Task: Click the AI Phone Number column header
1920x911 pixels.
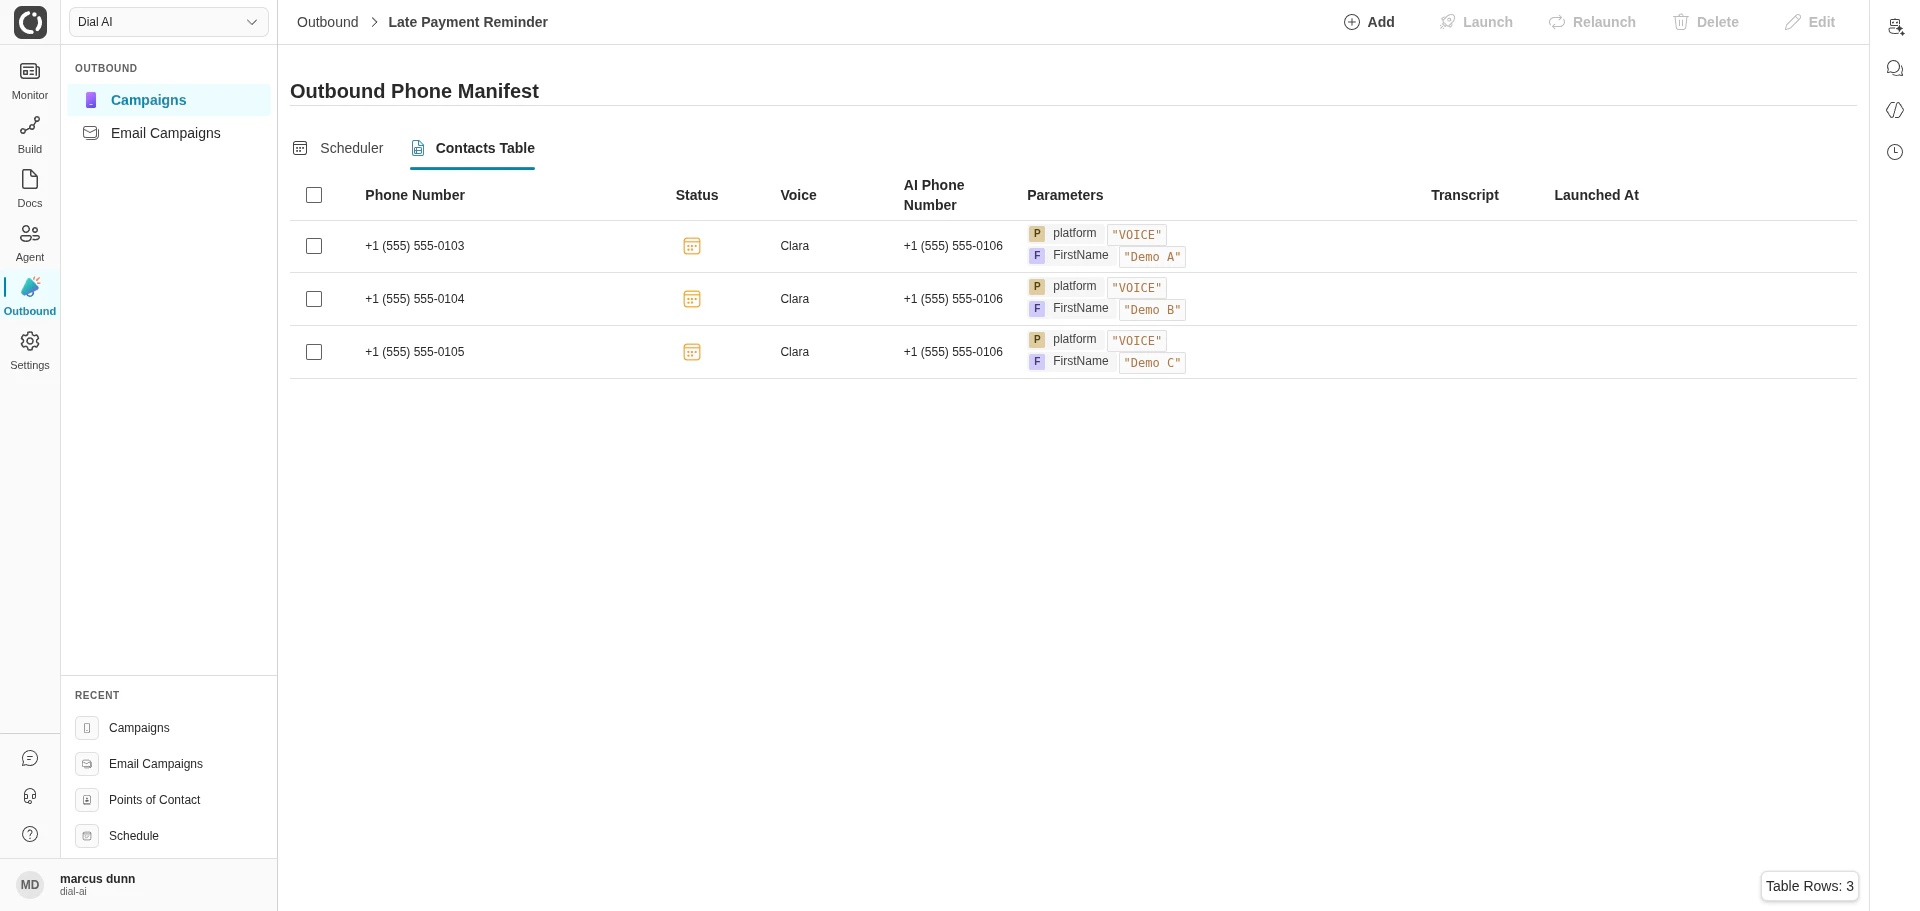Action: click(934, 195)
